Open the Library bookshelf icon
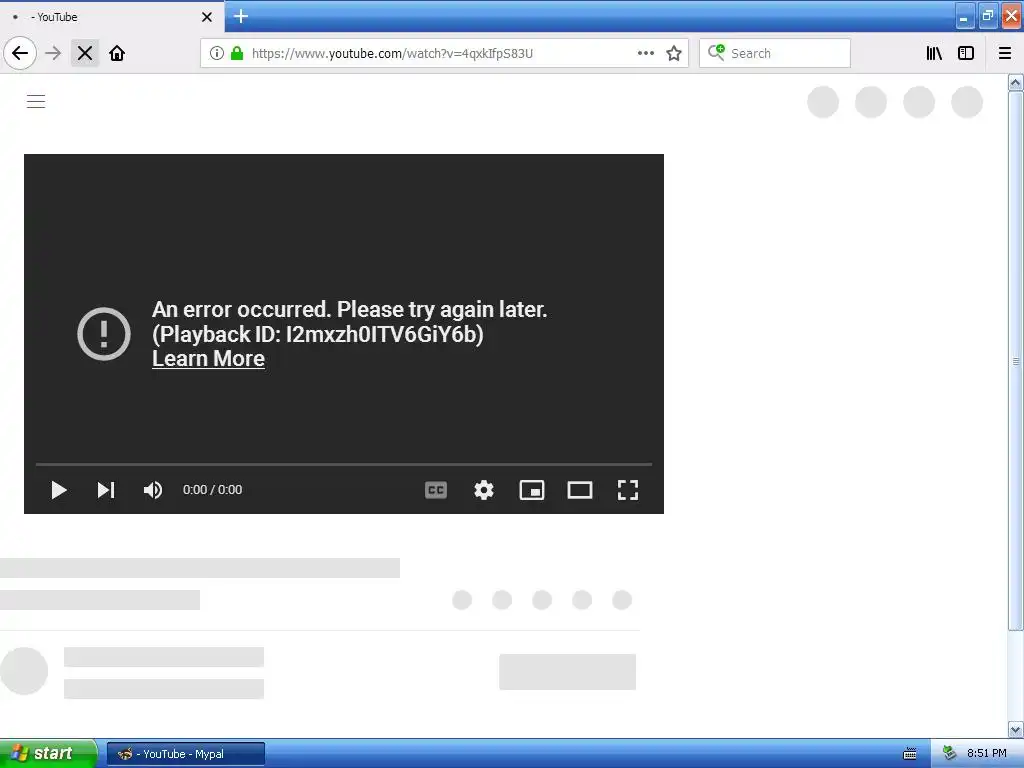 click(934, 53)
